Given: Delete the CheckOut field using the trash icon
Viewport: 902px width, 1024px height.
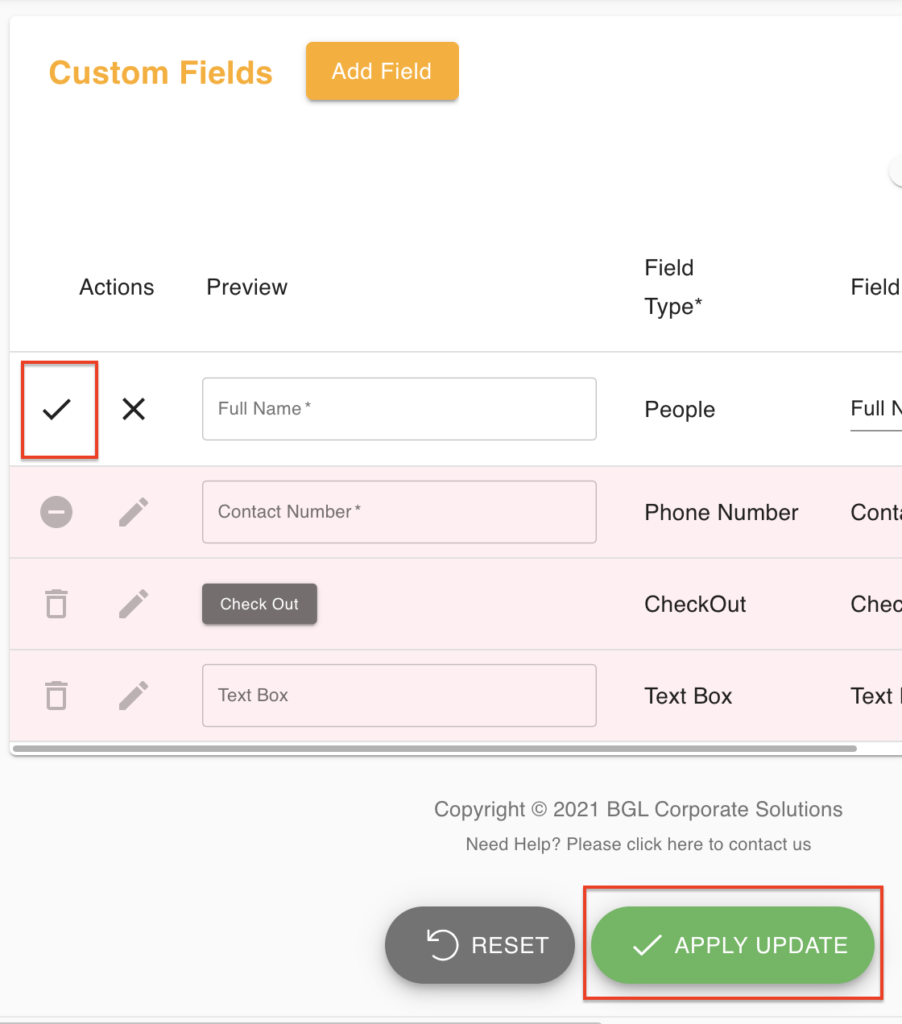Looking at the screenshot, I should point(57,604).
